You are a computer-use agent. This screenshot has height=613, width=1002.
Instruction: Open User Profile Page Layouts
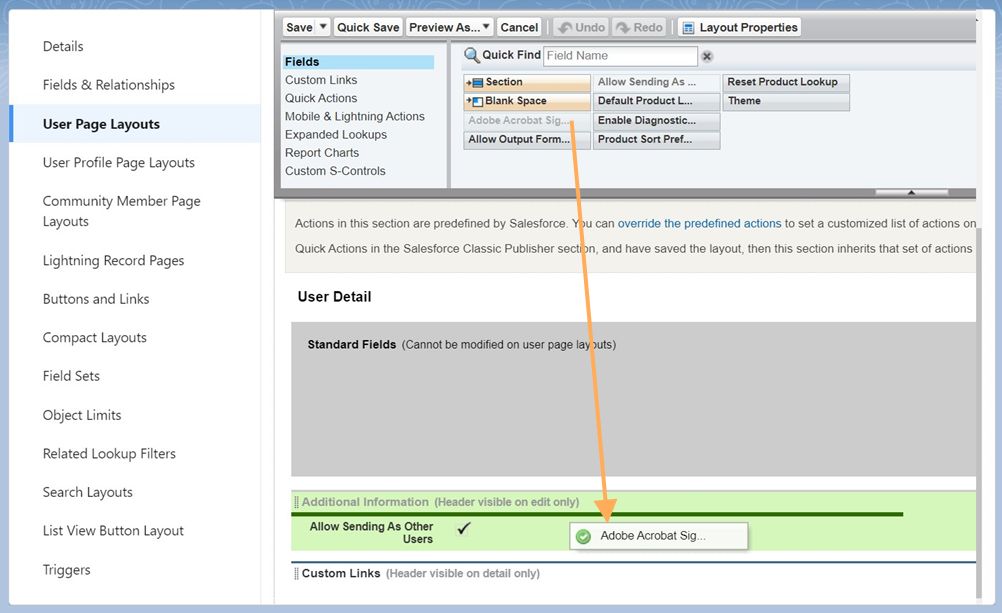point(118,163)
